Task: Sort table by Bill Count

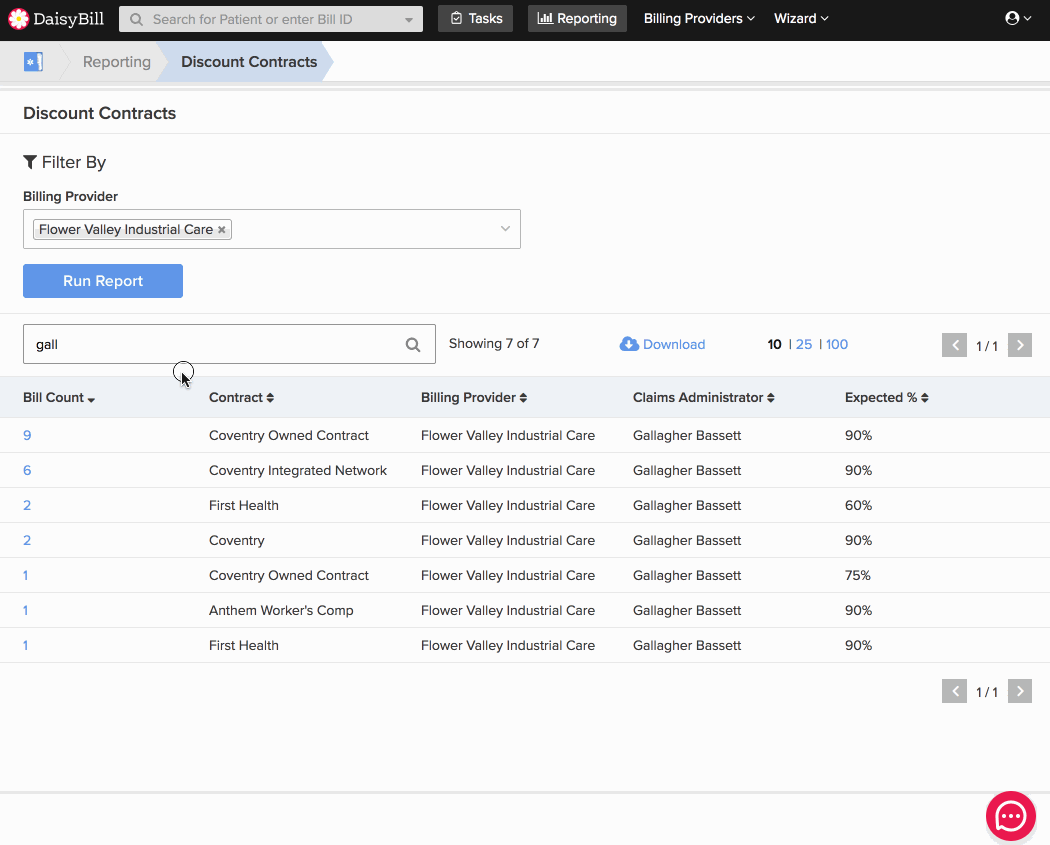Action: (59, 398)
